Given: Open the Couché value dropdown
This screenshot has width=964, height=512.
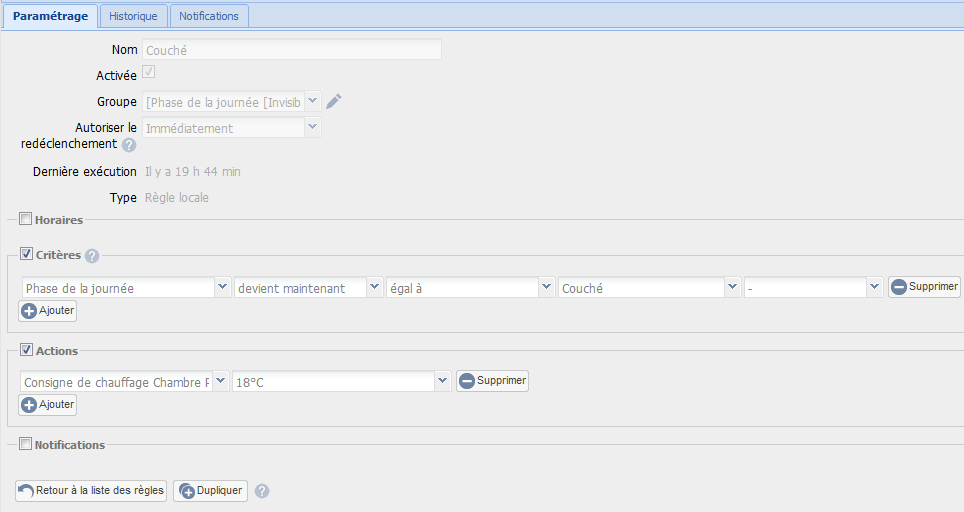Looking at the screenshot, I should tap(733, 287).
